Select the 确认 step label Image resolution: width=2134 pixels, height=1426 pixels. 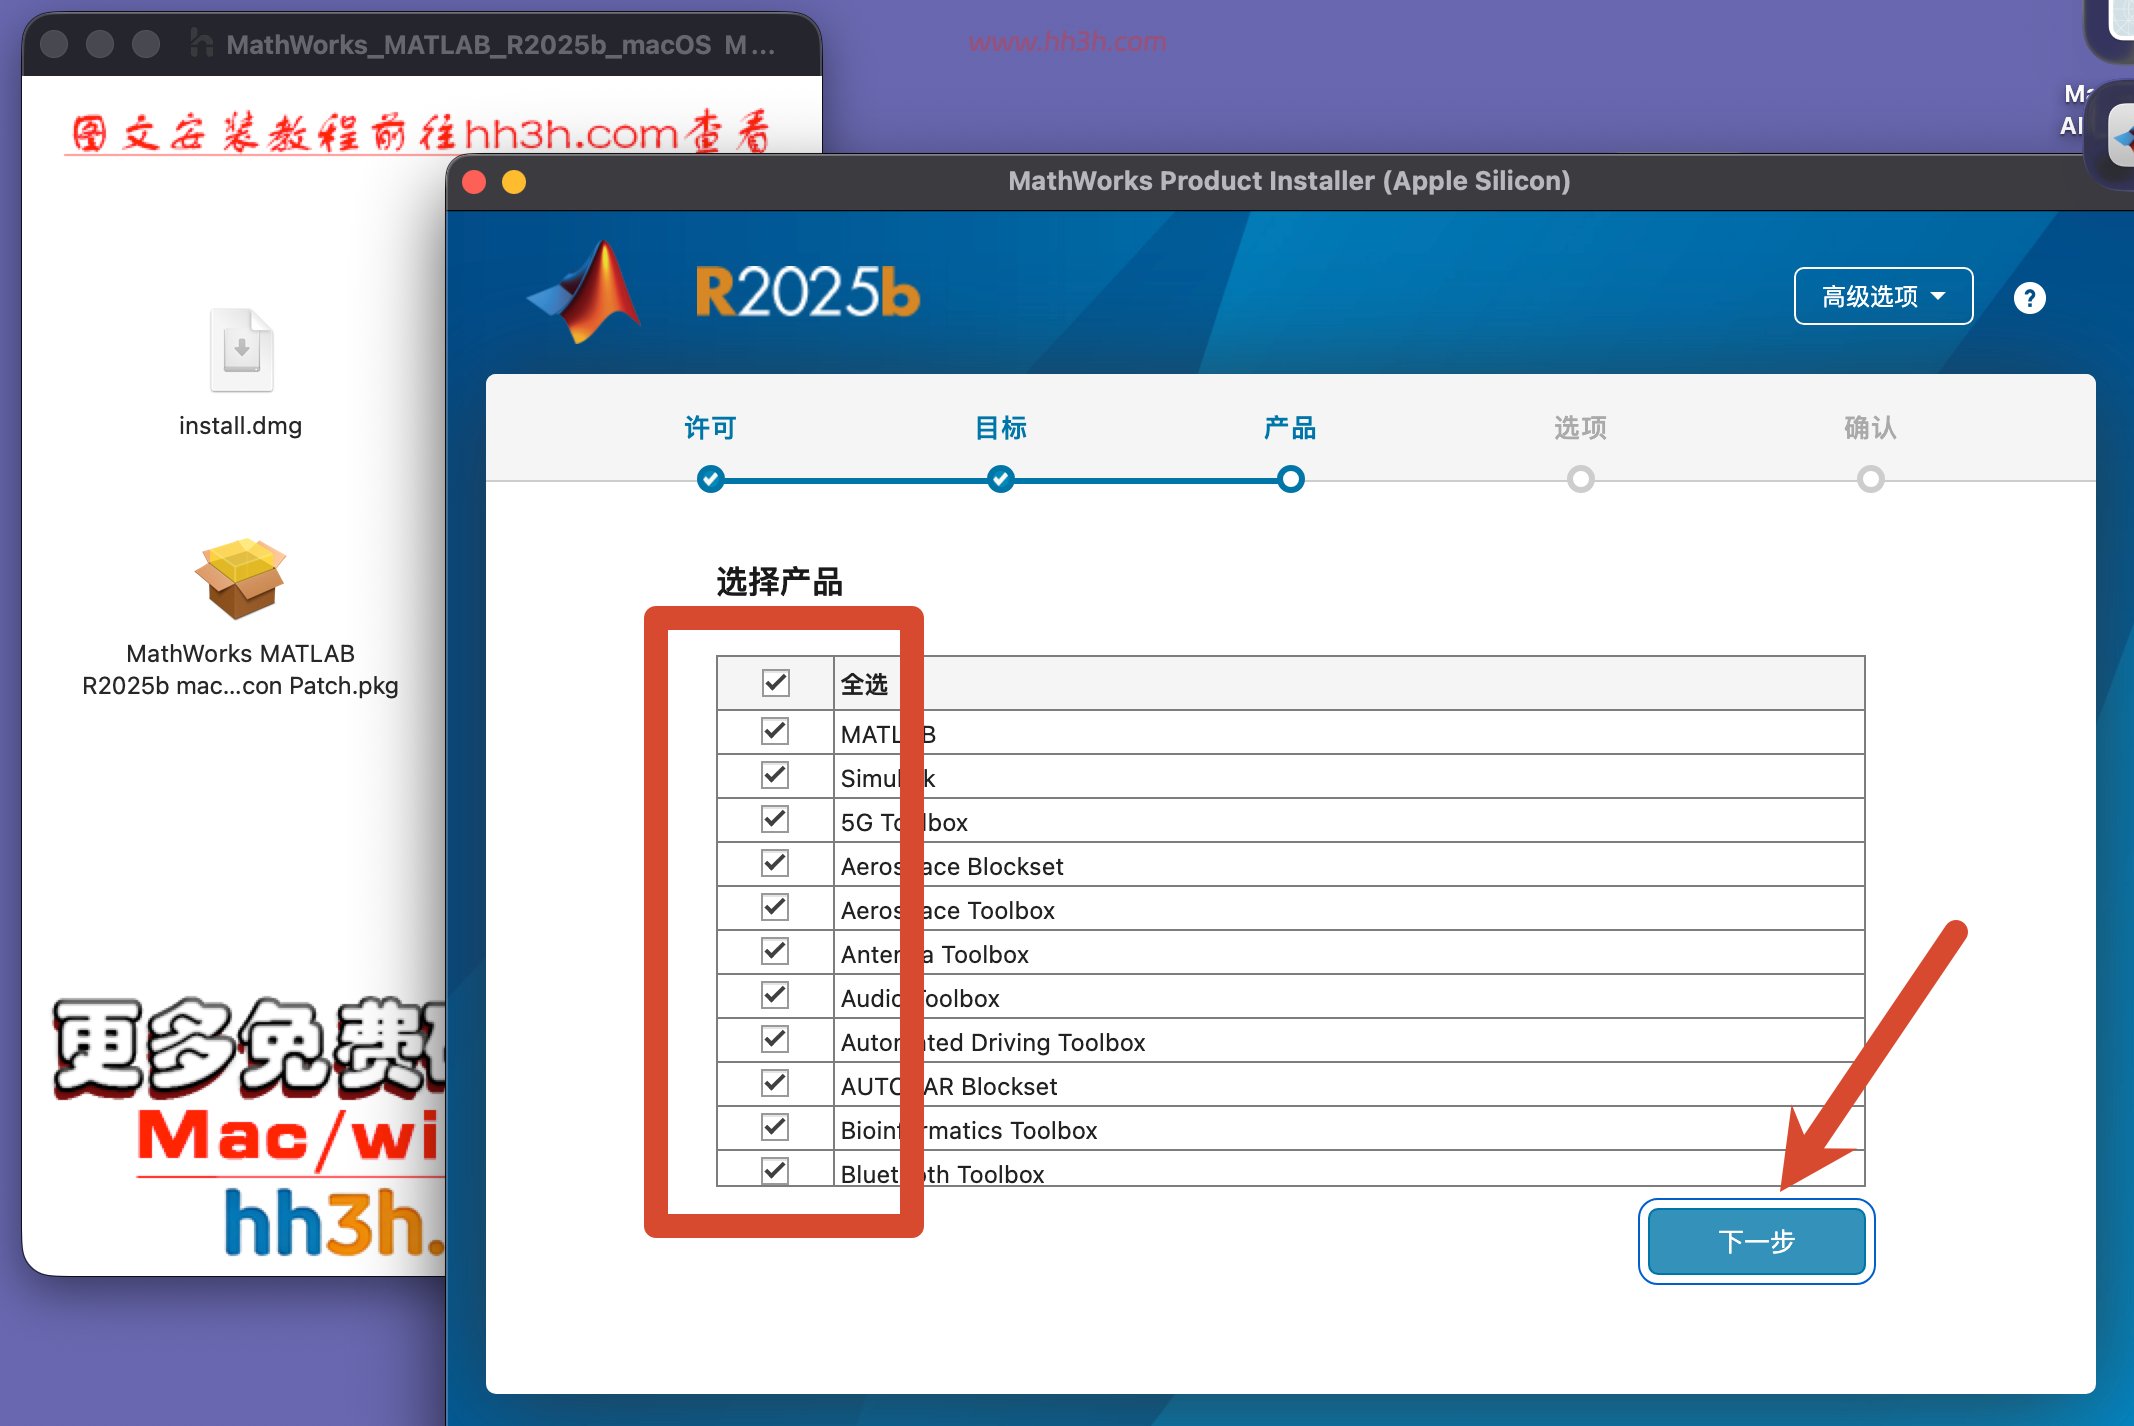[1870, 428]
